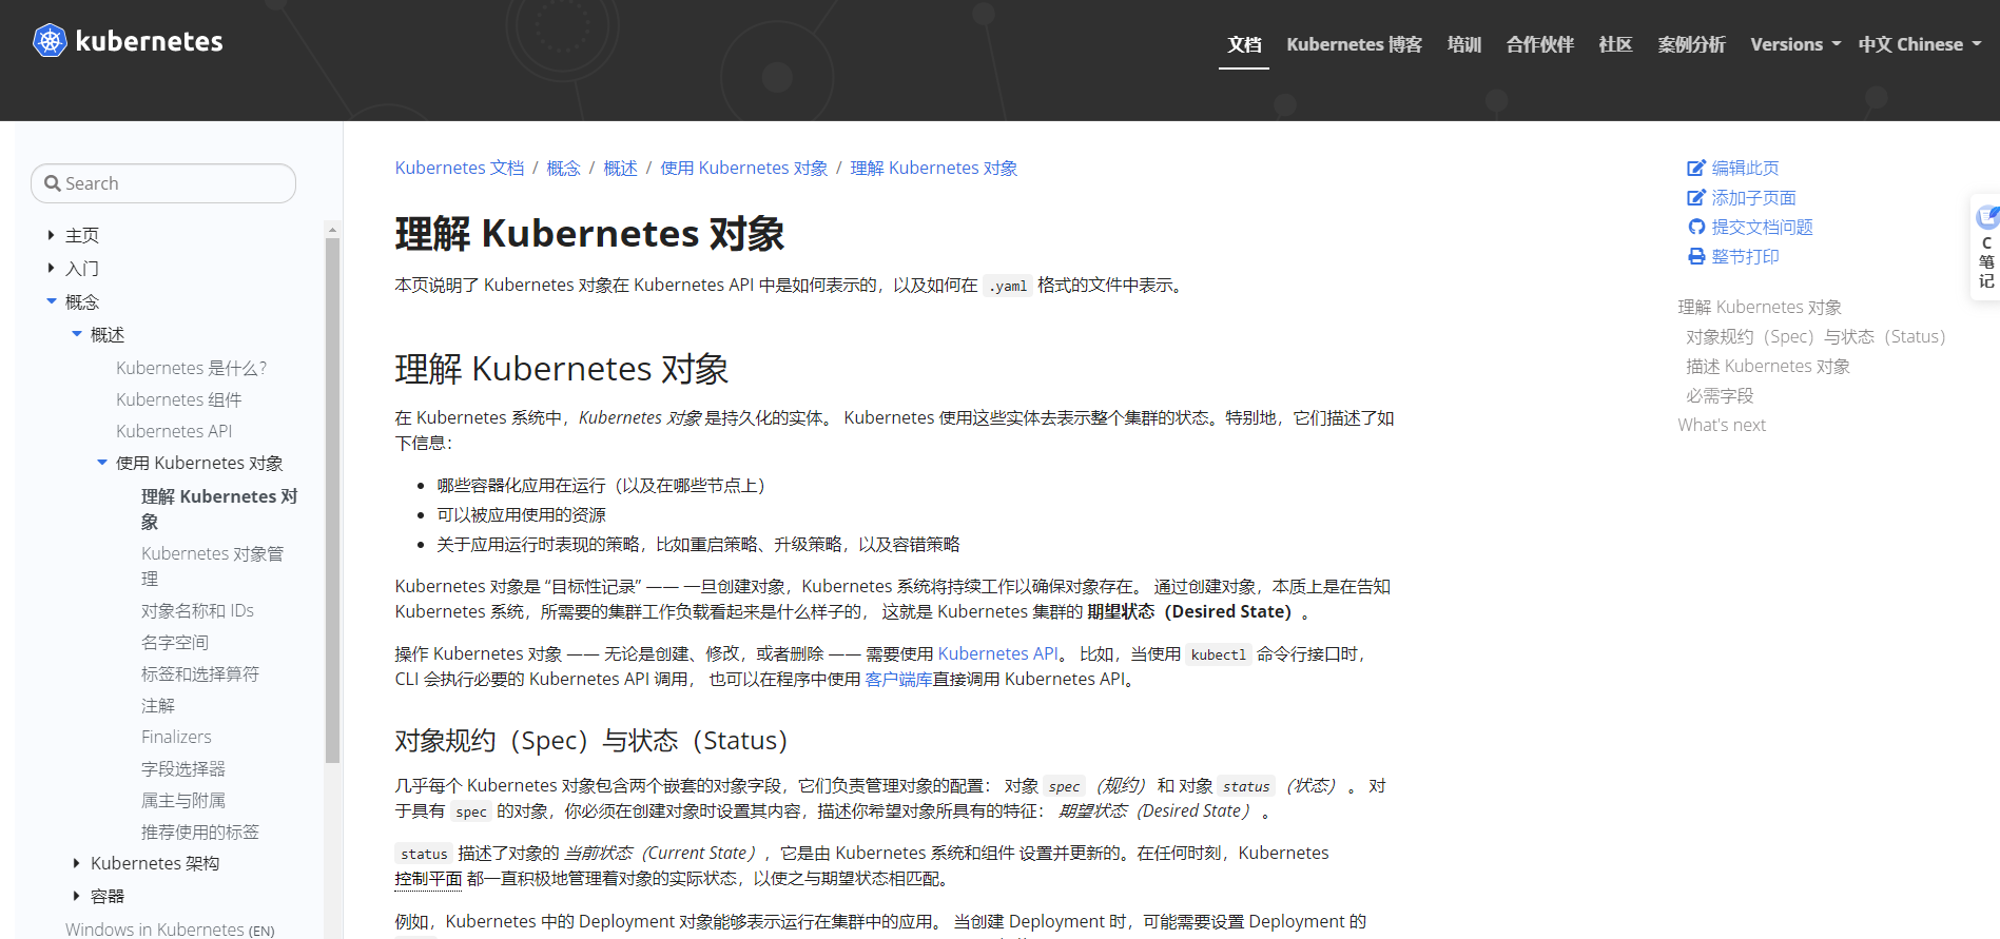Image resolution: width=2000 pixels, height=939 pixels.
Task: Open 培训 in top navigation
Action: [1464, 44]
